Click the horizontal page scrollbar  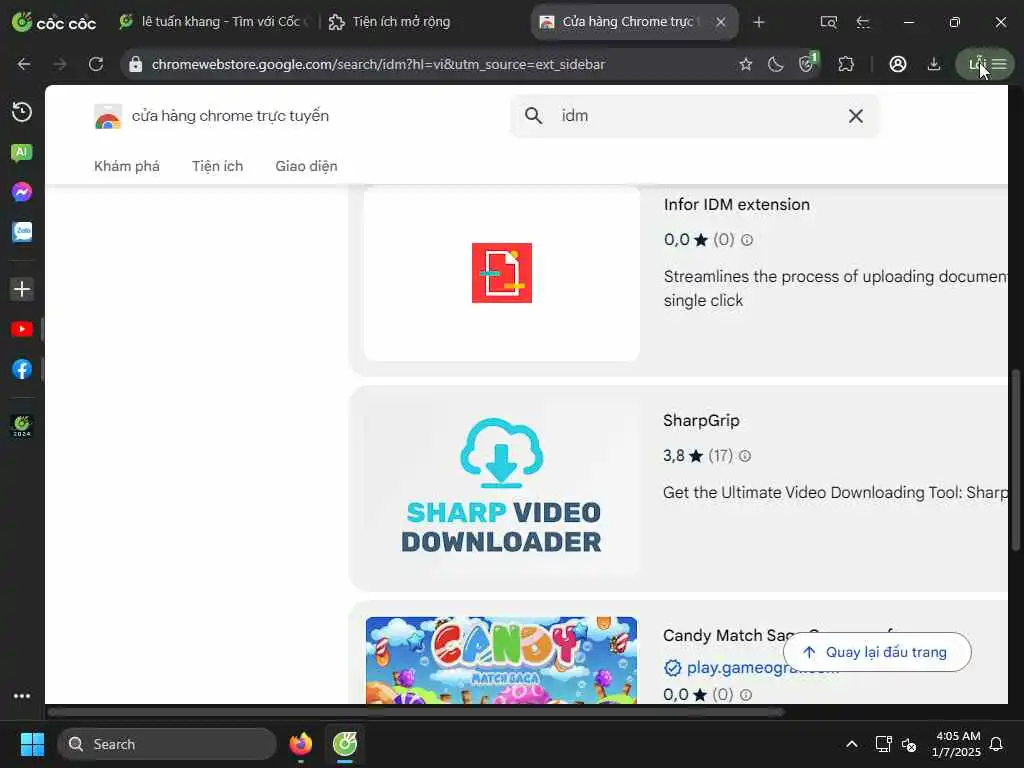click(x=416, y=712)
